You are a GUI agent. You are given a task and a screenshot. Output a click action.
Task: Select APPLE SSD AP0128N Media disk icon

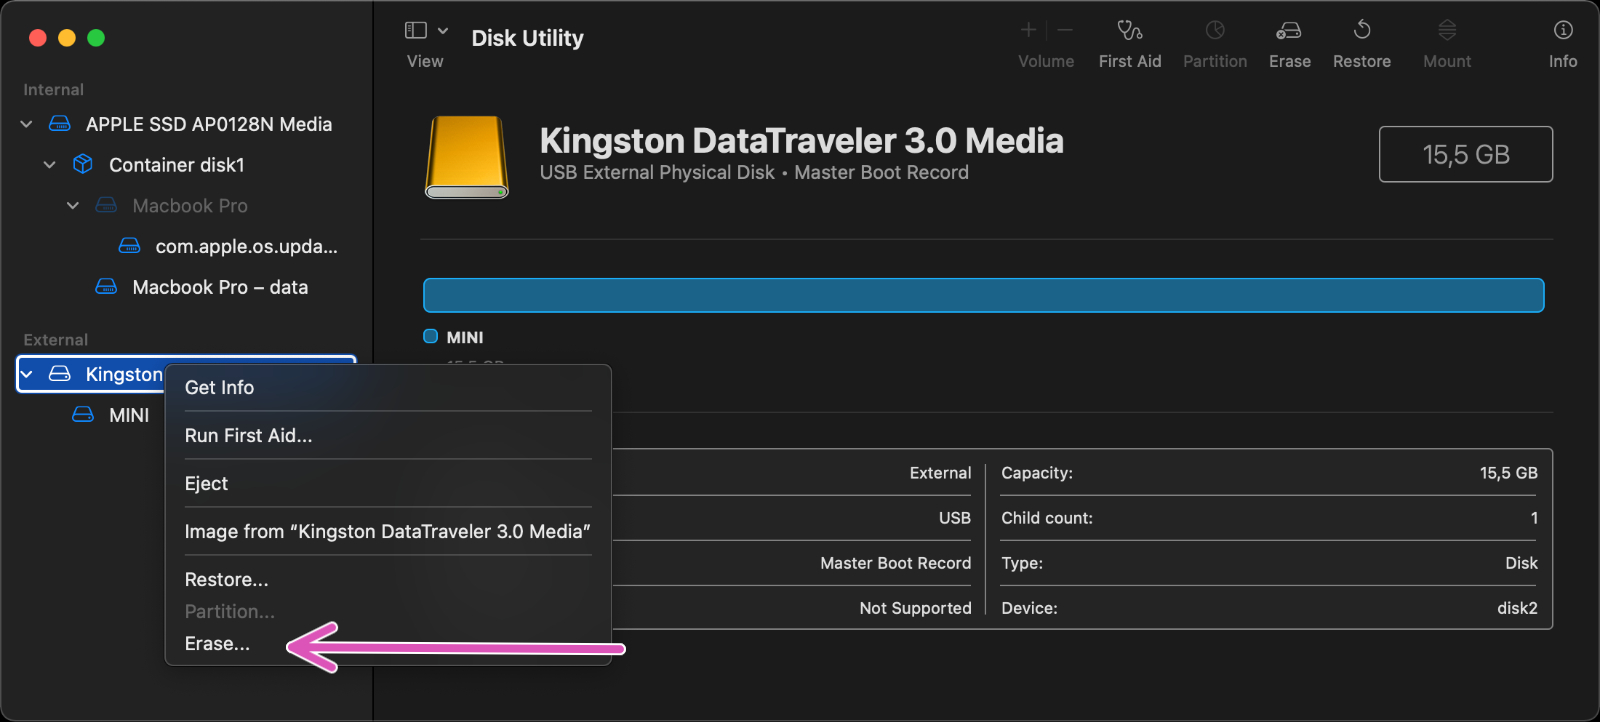pyautogui.click(x=60, y=124)
